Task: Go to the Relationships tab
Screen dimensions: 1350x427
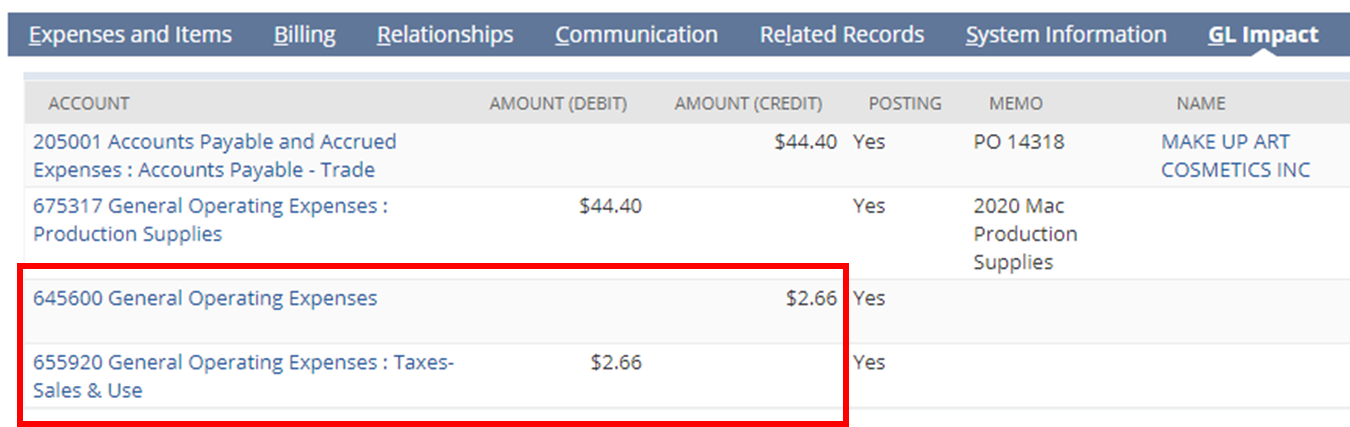Action: click(x=445, y=35)
